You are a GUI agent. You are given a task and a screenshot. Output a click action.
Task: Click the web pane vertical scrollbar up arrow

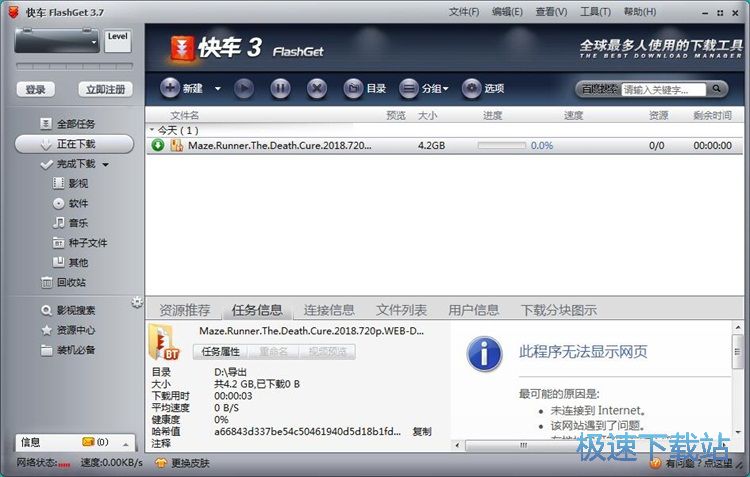pos(738,328)
